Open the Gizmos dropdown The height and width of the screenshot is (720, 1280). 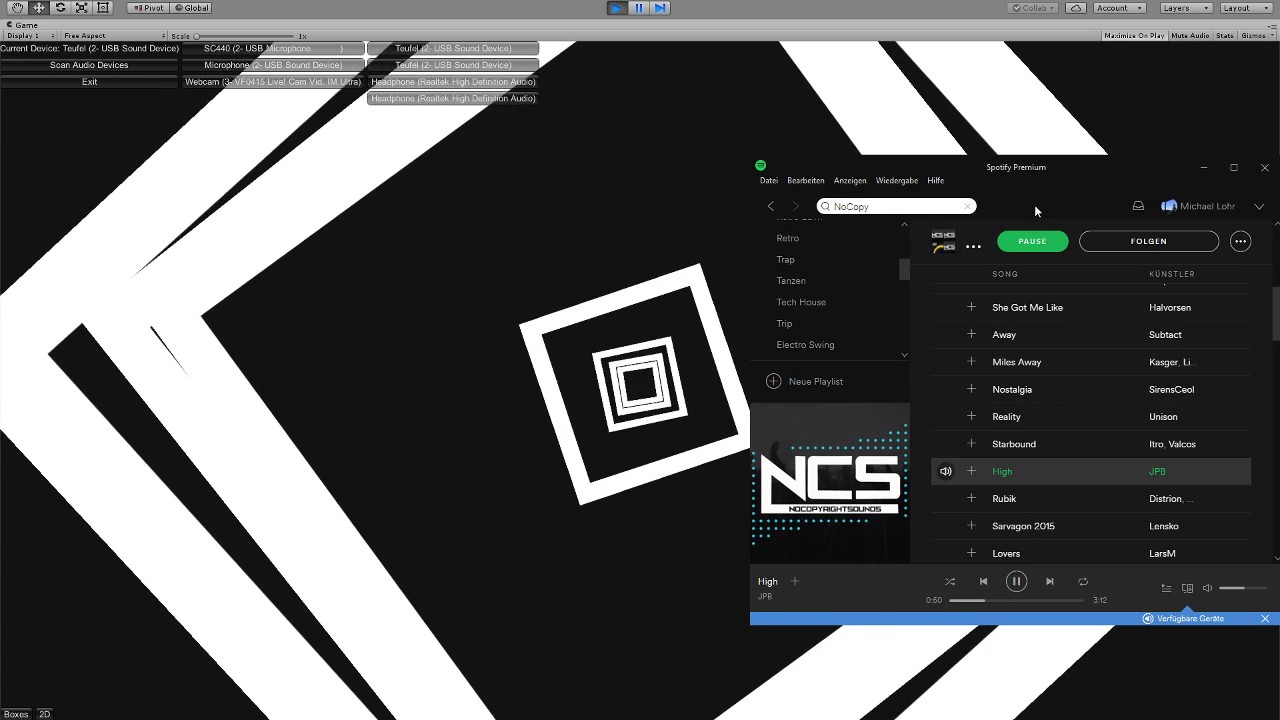[1257, 36]
